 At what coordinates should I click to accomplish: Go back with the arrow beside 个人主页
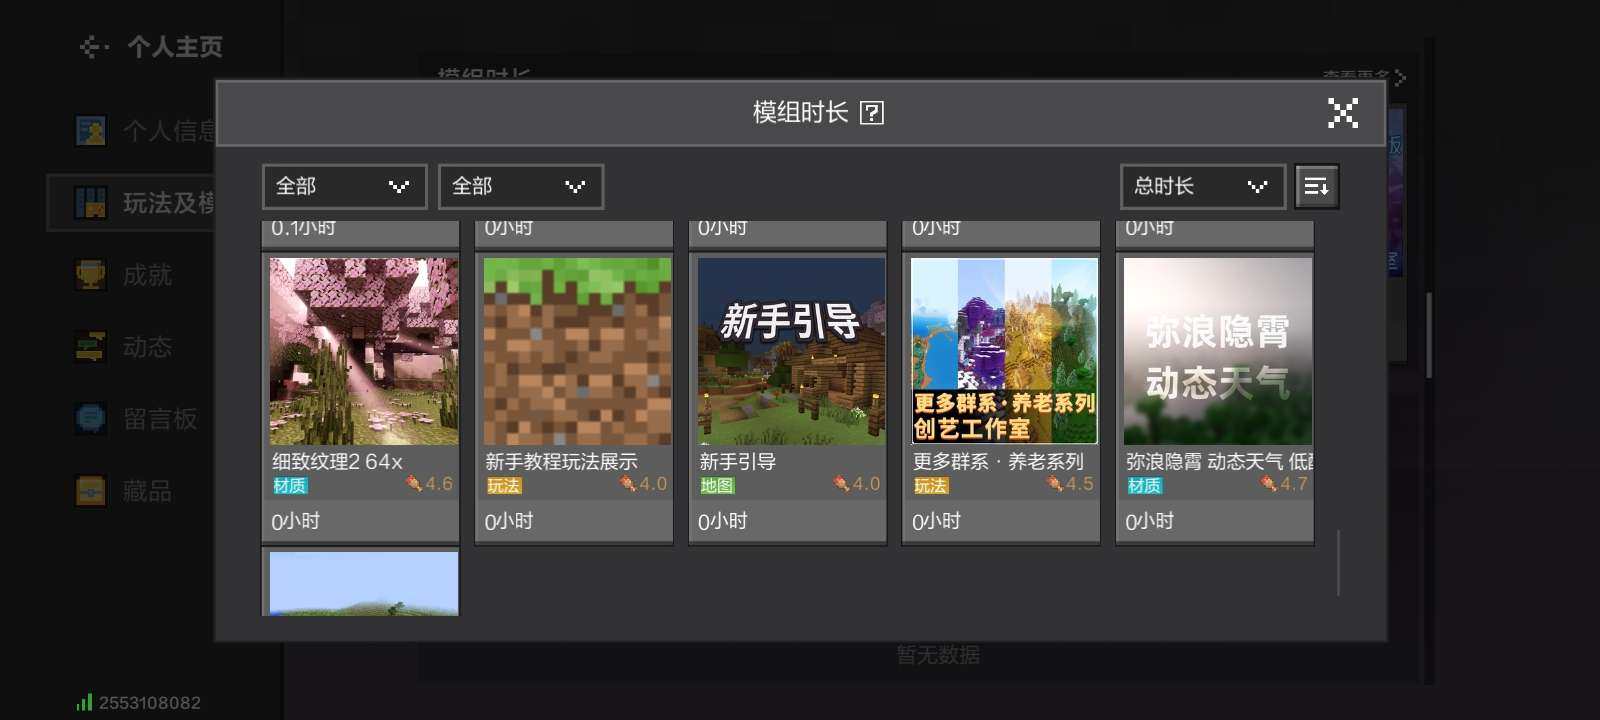click(x=94, y=47)
